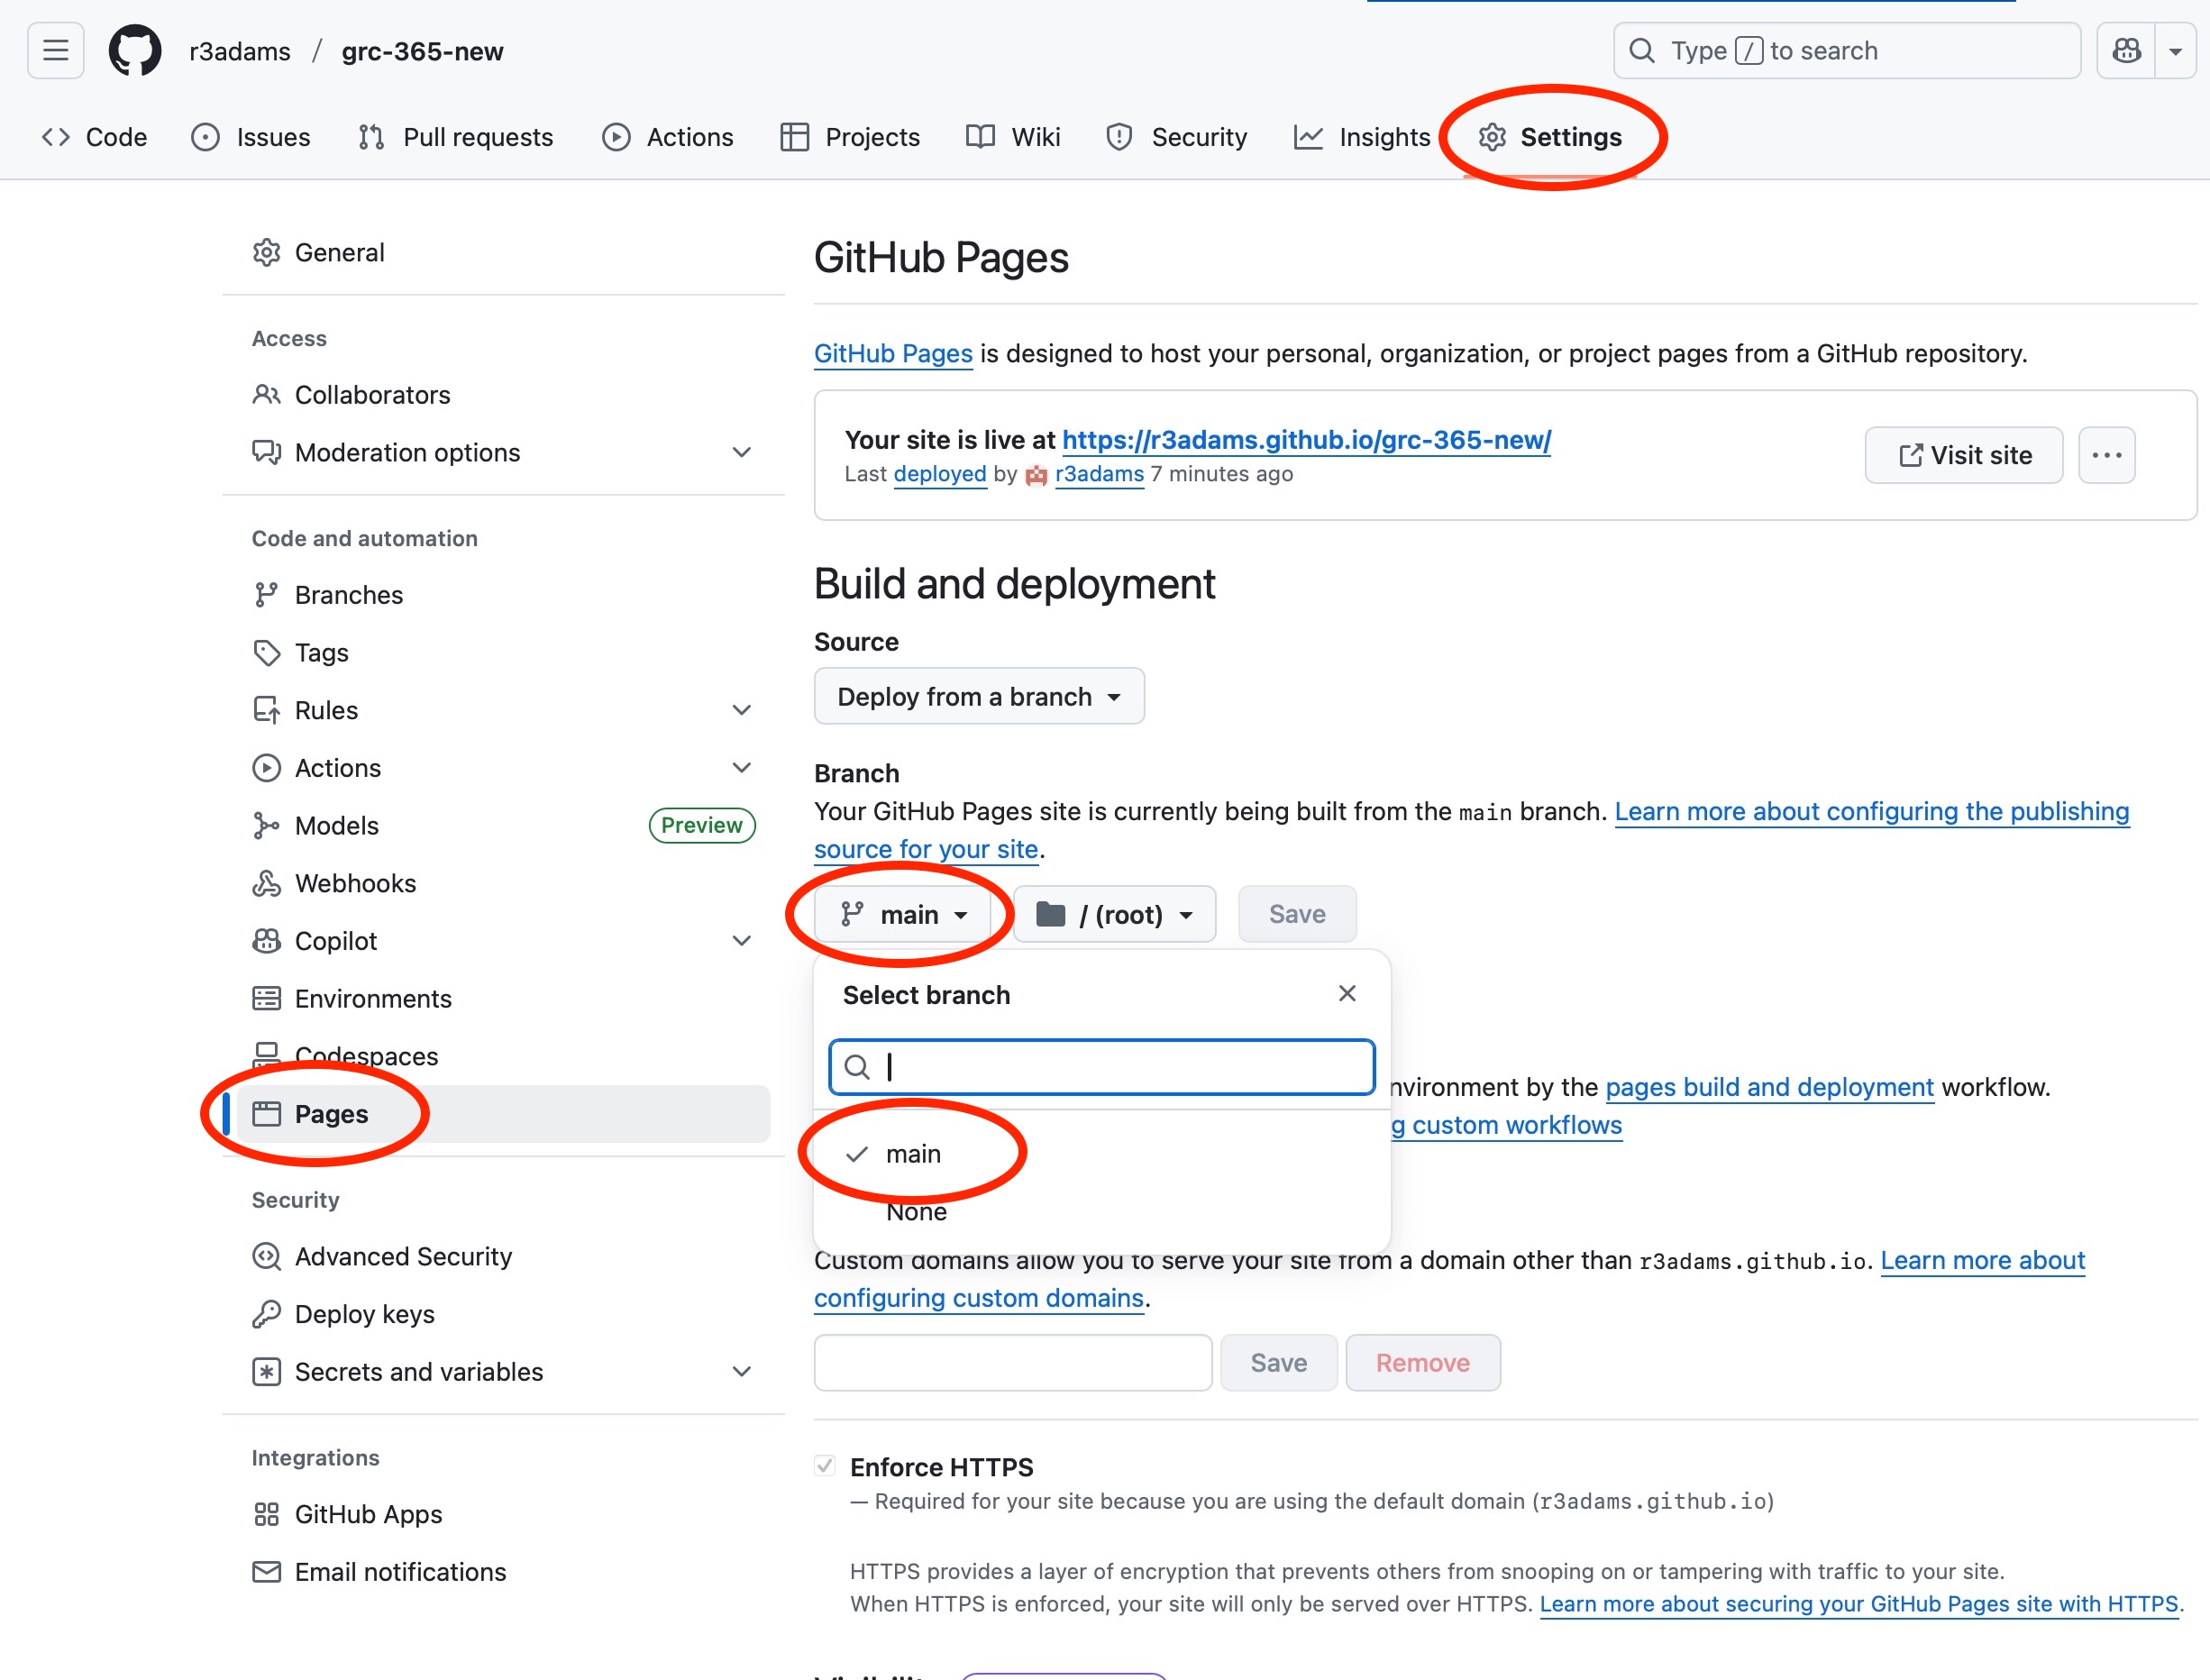Open Advanced Security settings
2210x1680 pixels.
click(x=503, y=1256)
